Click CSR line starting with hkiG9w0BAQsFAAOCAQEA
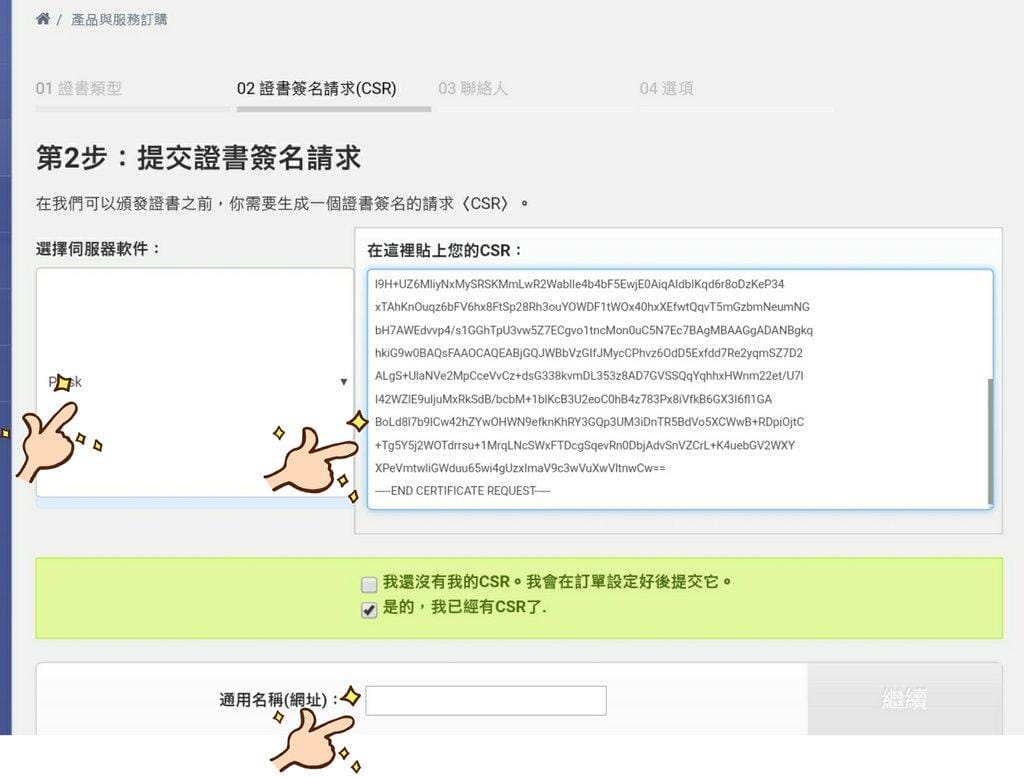The width and height of the screenshot is (1024, 778). (588, 353)
